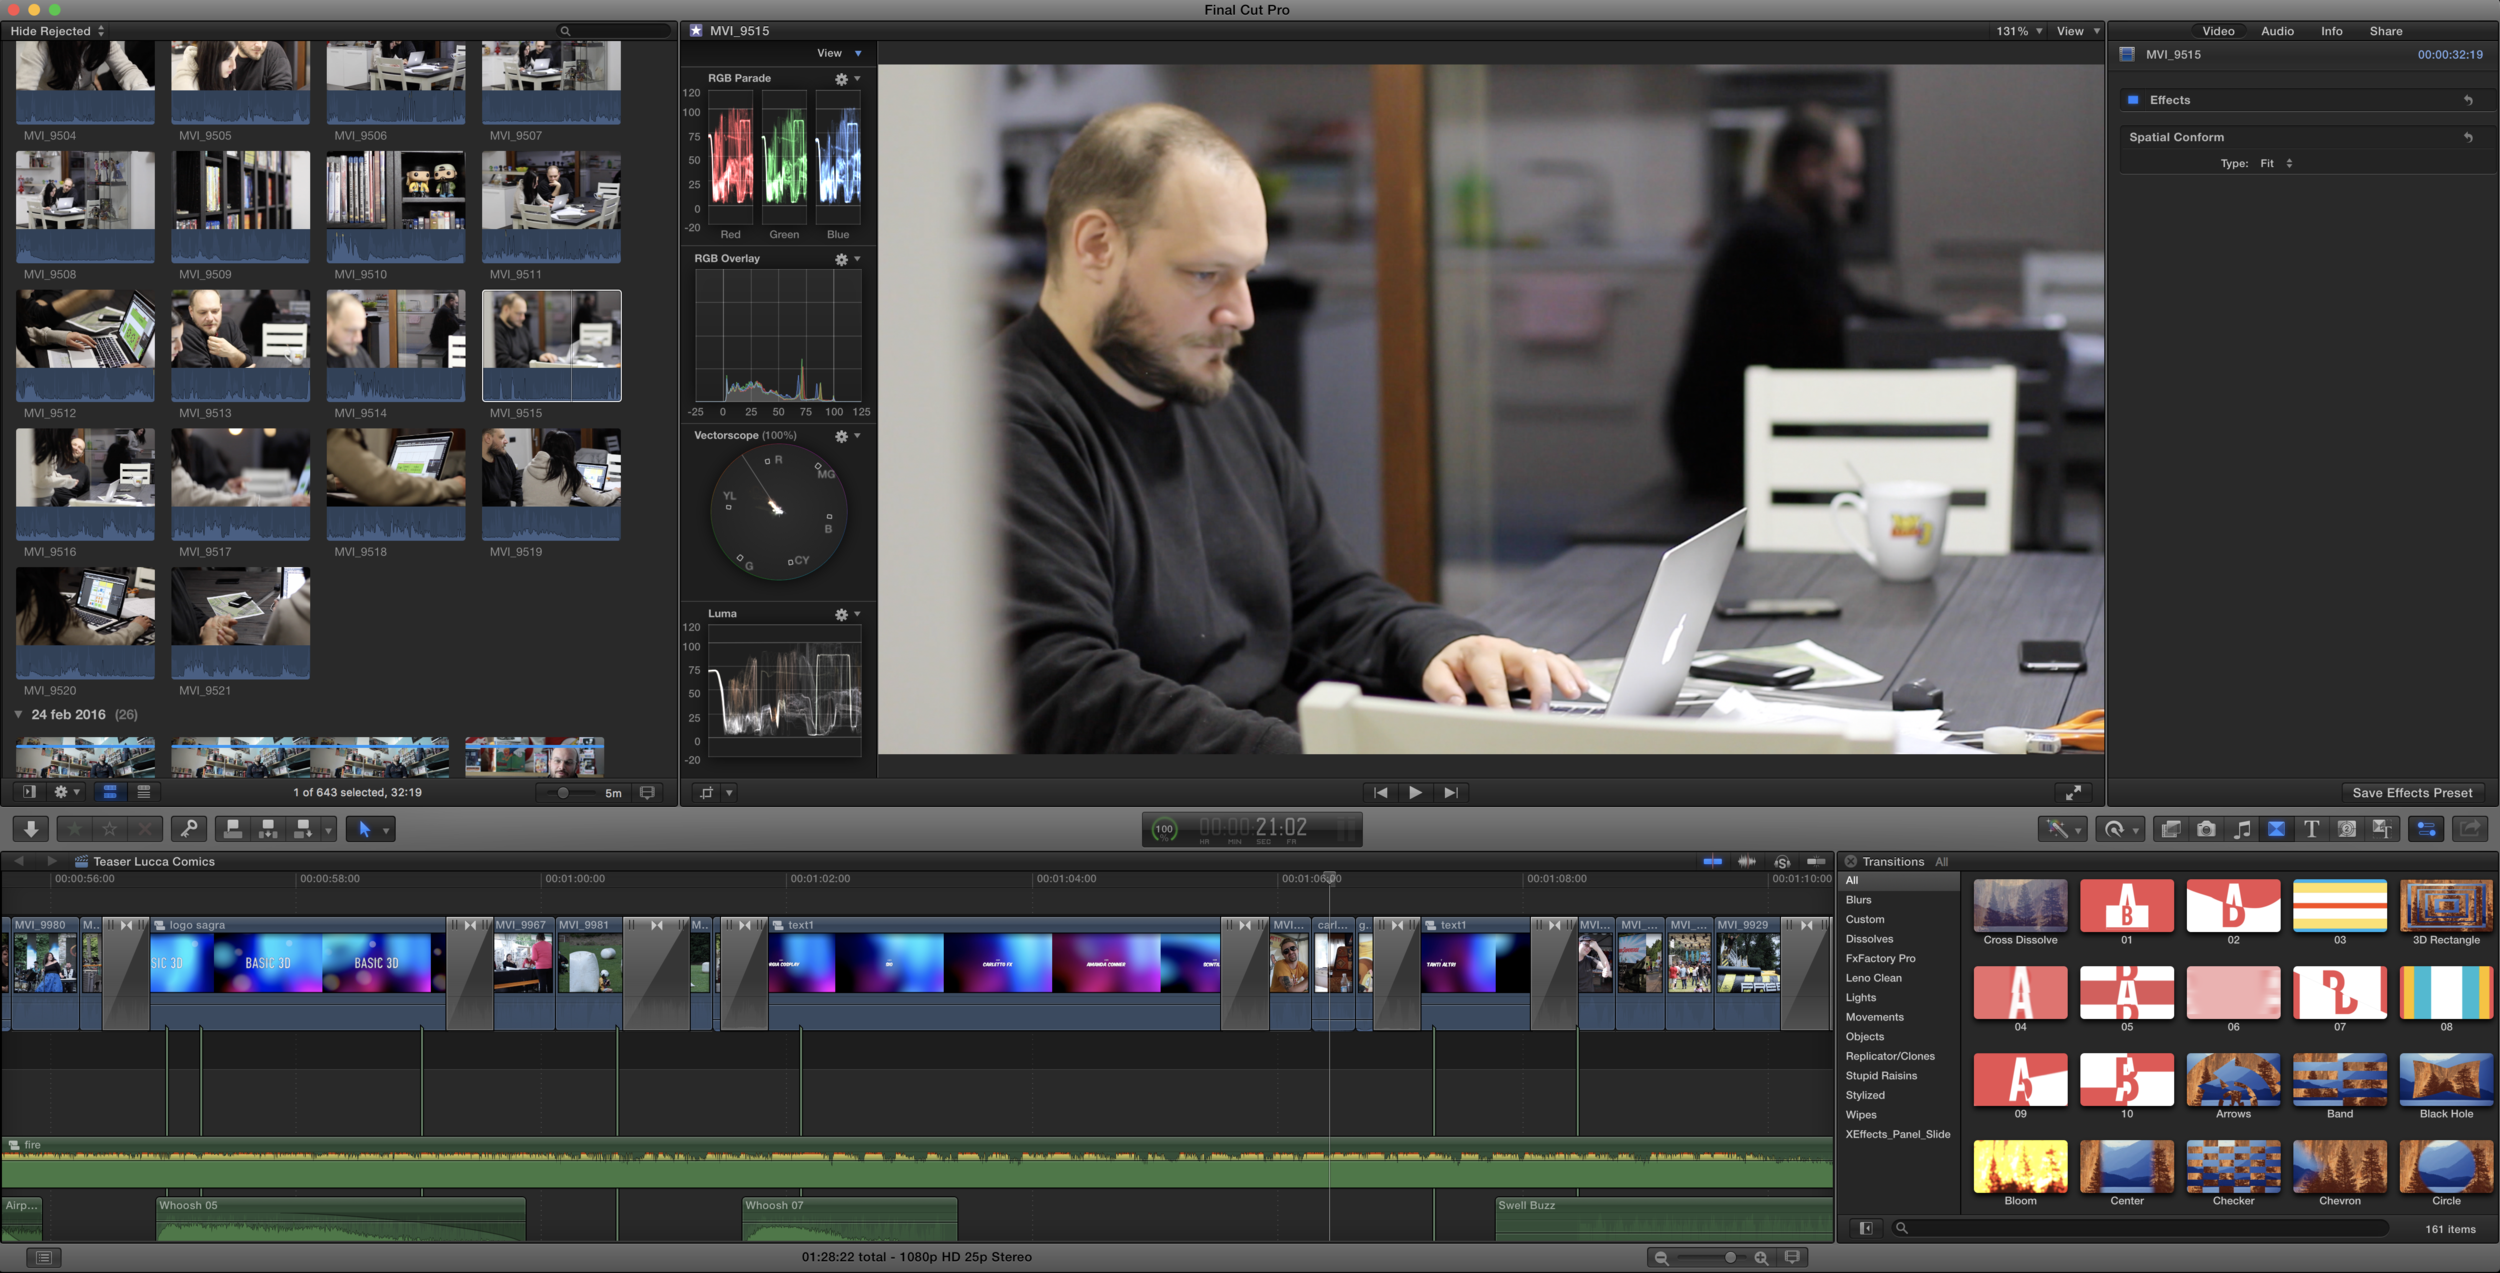Switch to the Audio inspector tab
Image resolution: width=2500 pixels, height=1273 pixels.
pos(2277,31)
